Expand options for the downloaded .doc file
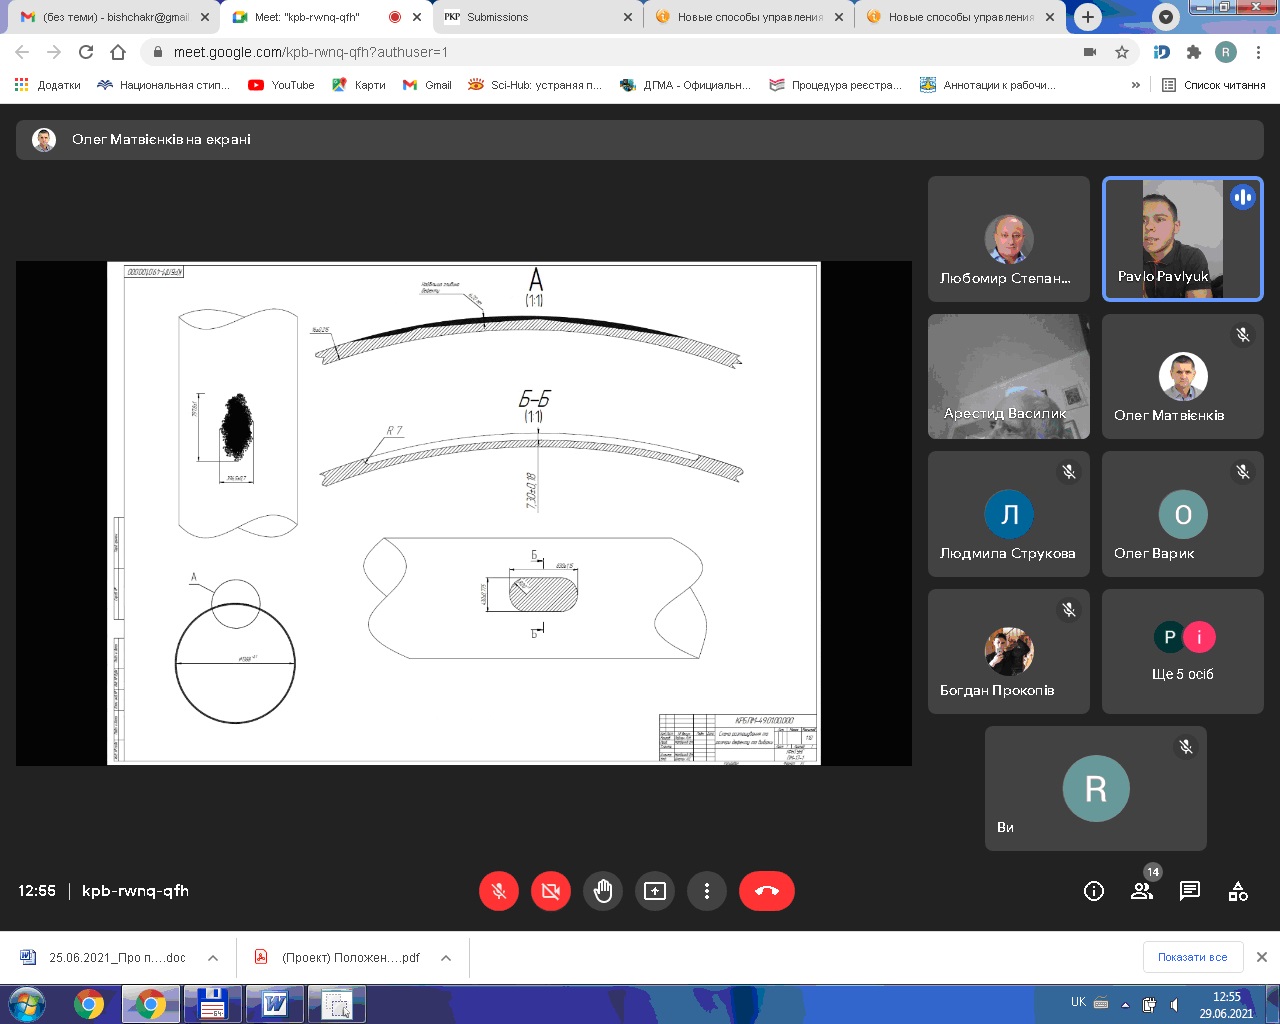Viewport: 1280px width, 1024px height. click(x=213, y=958)
